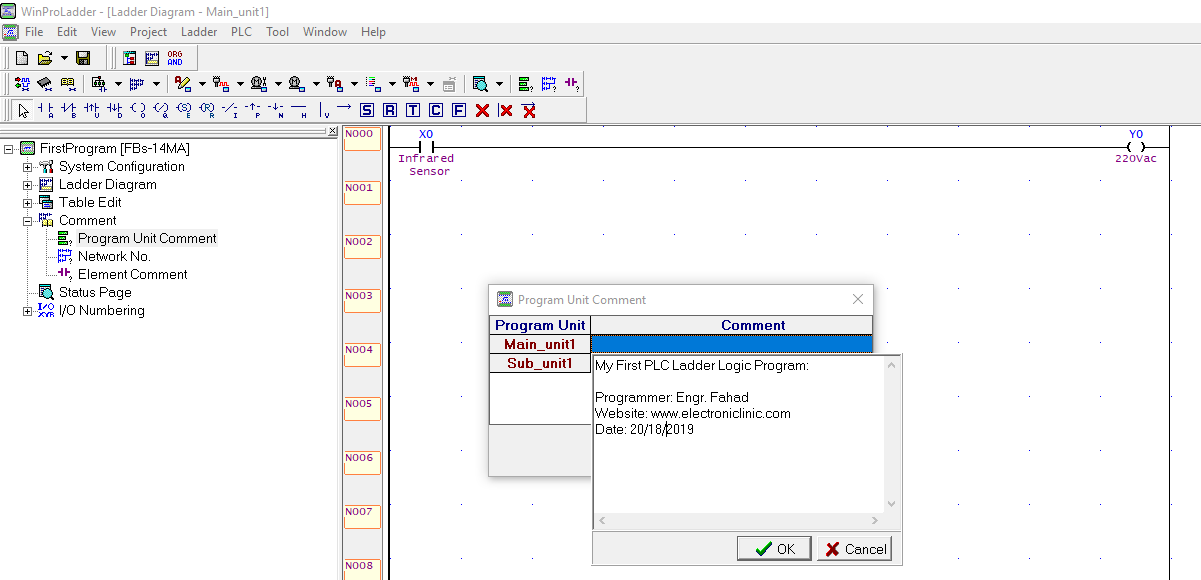This screenshot has width=1201, height=580.
Task: Create a new project file
Action: (x=22, y=58)
